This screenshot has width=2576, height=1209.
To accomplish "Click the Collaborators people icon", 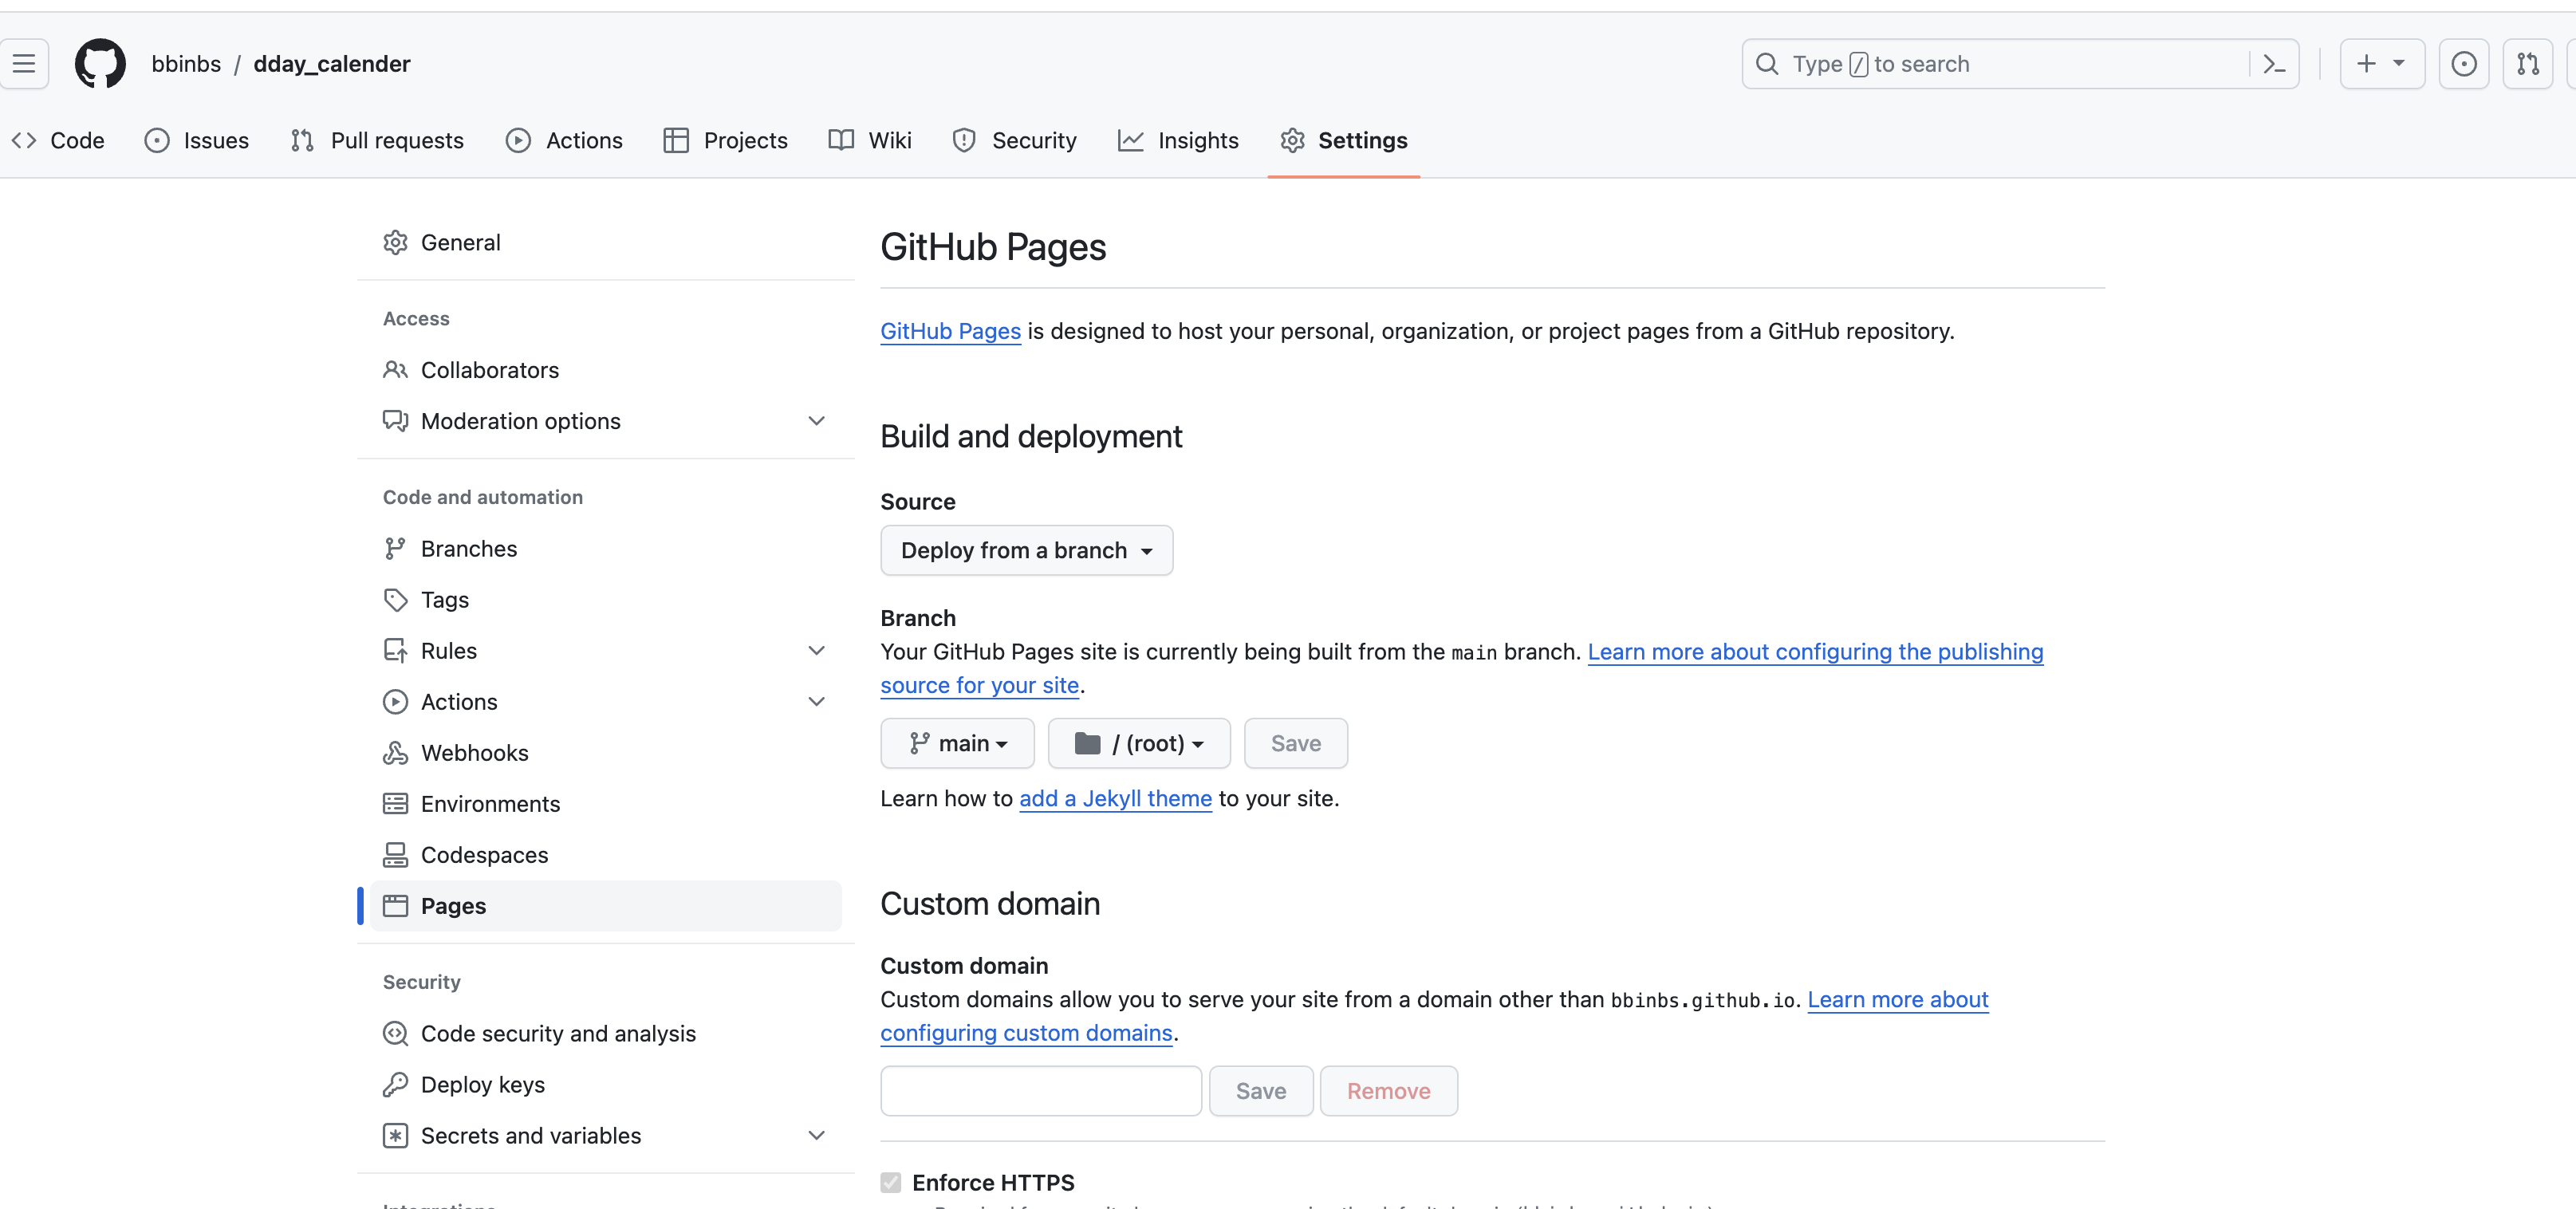I will [395, 370].
